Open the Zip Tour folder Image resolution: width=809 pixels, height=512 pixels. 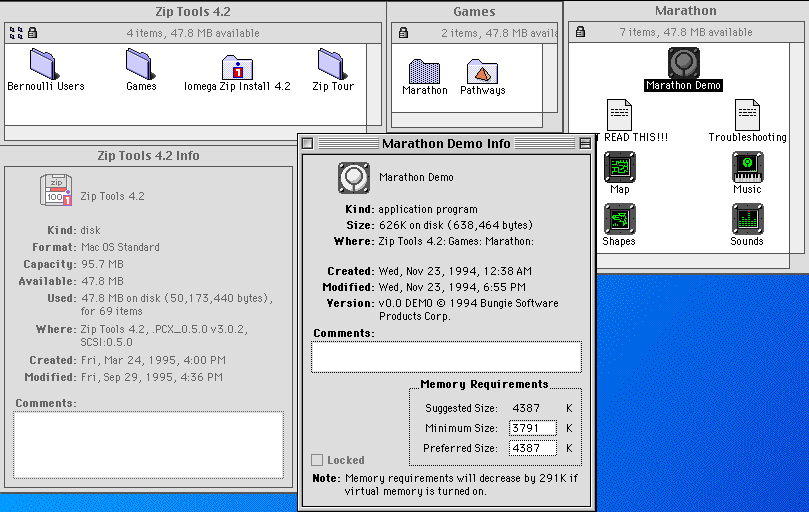(x=333, y=65)
